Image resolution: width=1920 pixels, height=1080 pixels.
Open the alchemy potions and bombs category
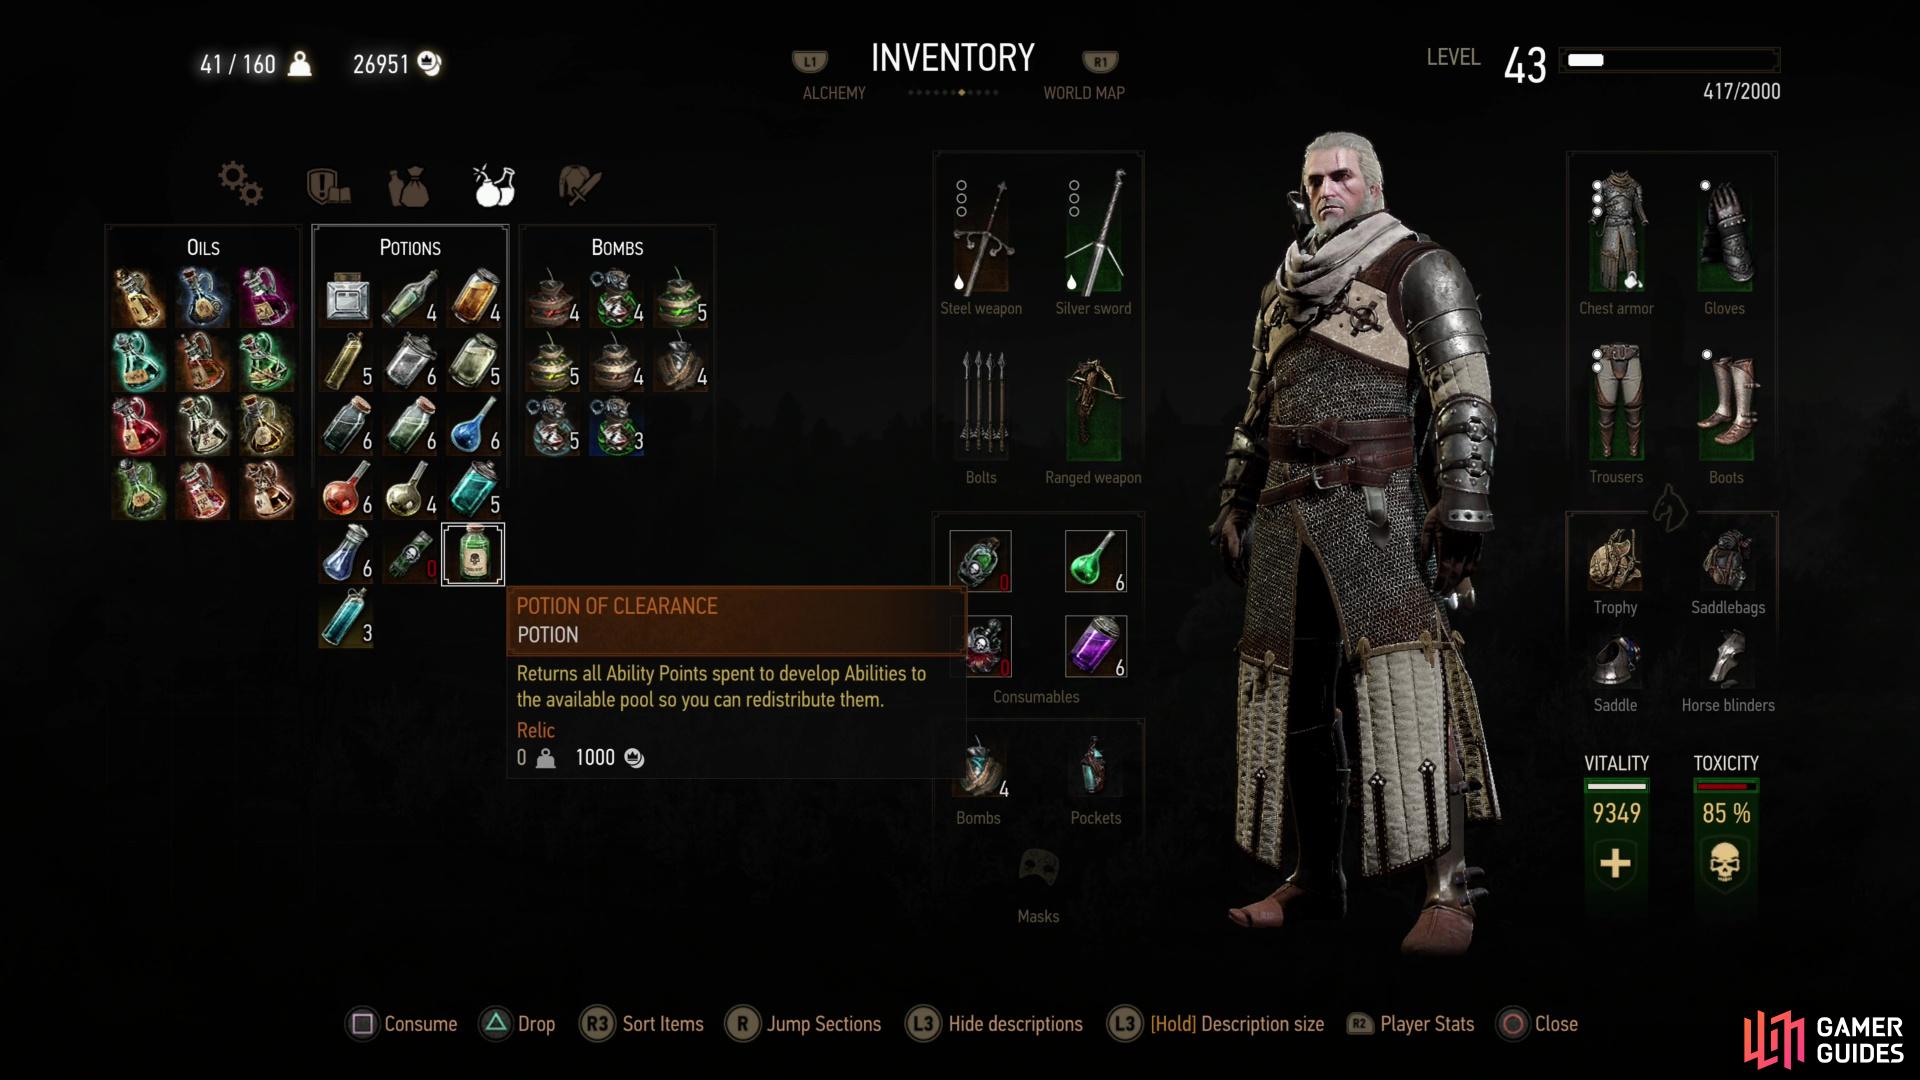coord(494,185)
